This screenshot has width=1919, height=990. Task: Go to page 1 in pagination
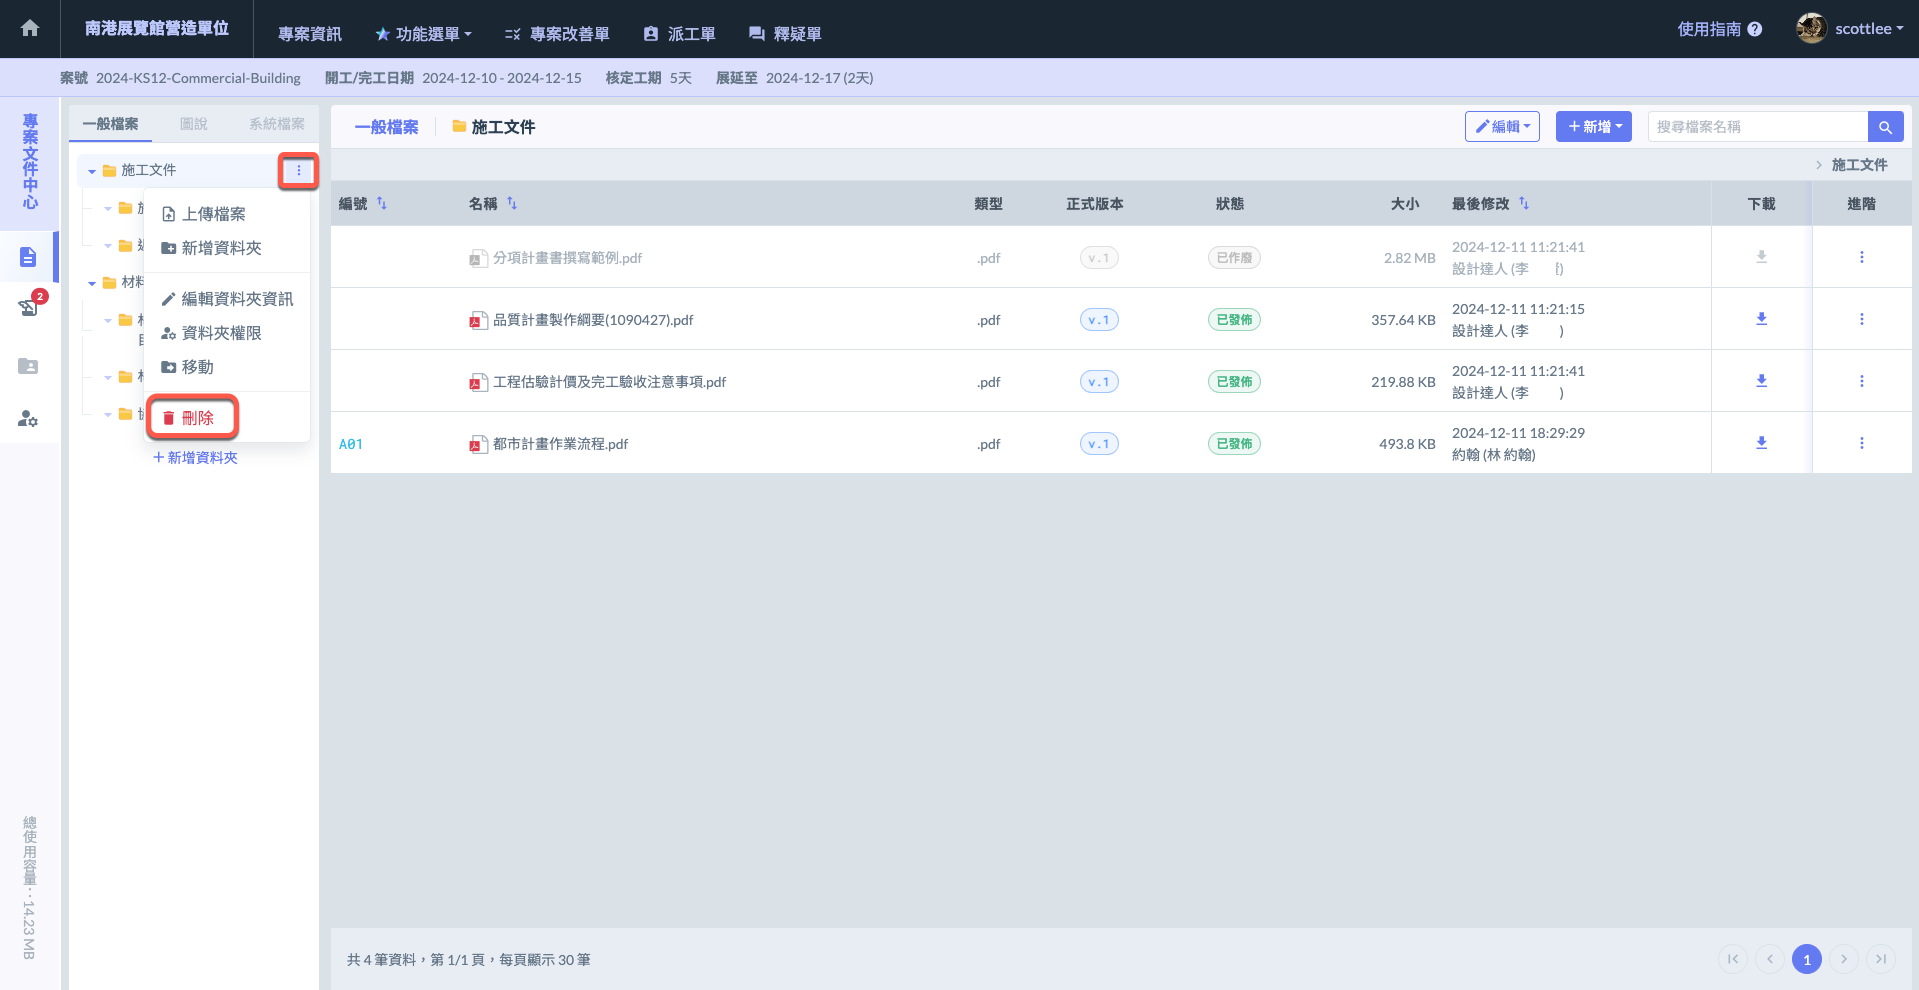point(1806,959)
